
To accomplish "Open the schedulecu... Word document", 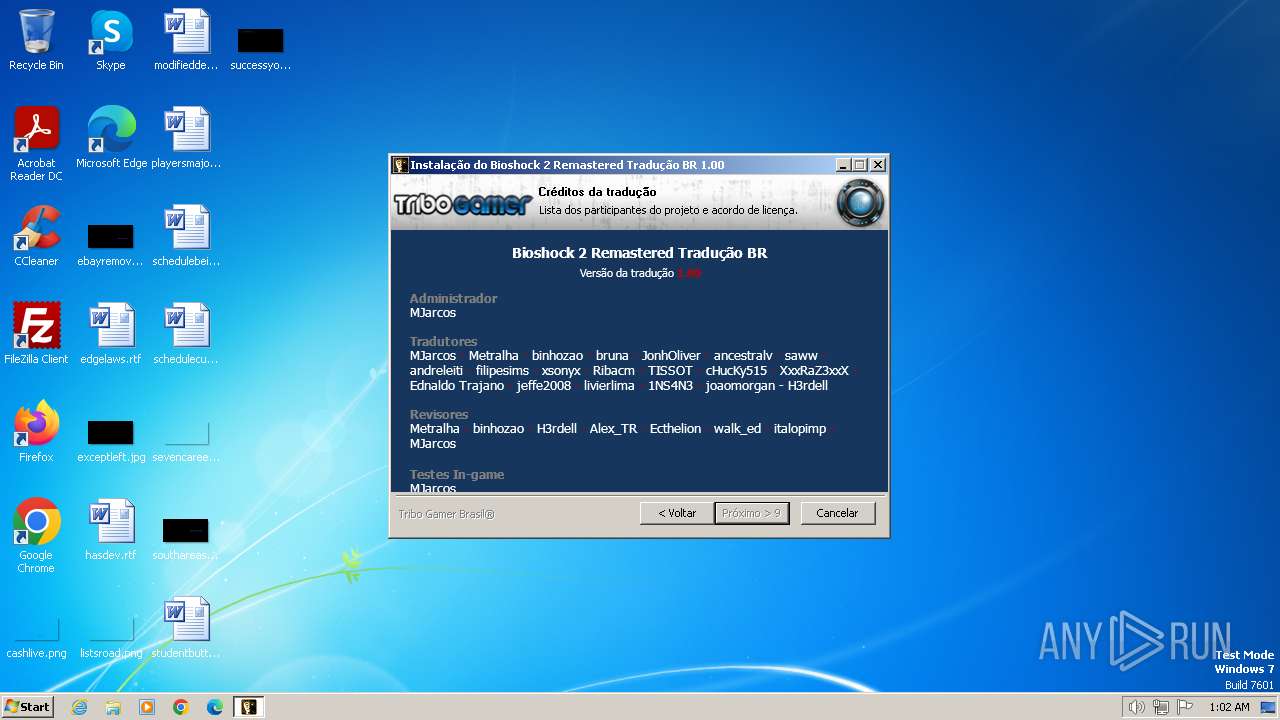I will tap(186, 334).
